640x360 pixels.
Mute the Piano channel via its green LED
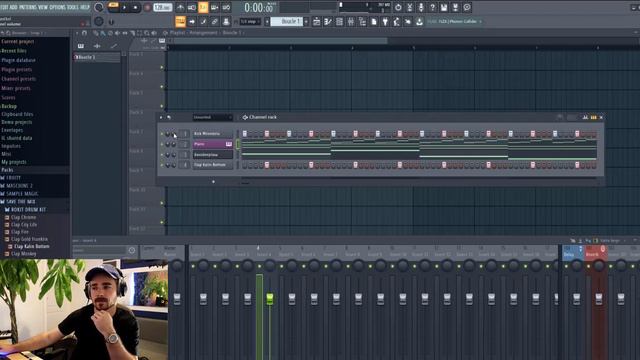pyautogui.click(x=162, y=144)
